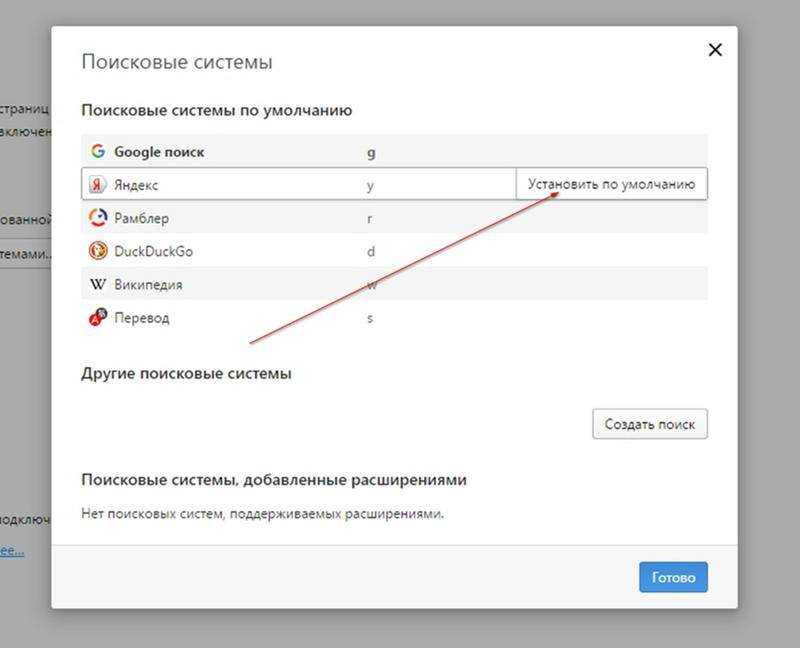Click the Google search engine icon
Screen dimensions: 800x648
98,151
